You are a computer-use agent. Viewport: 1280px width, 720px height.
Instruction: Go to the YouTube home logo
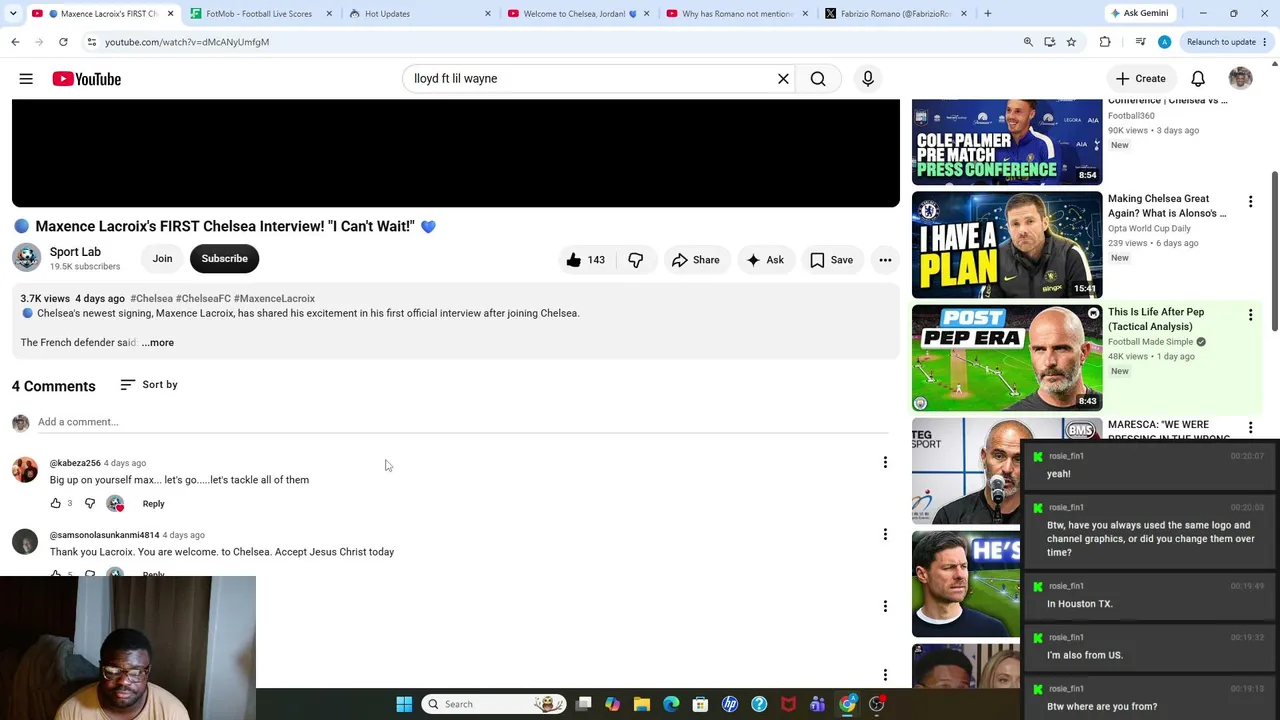point(87,79)
